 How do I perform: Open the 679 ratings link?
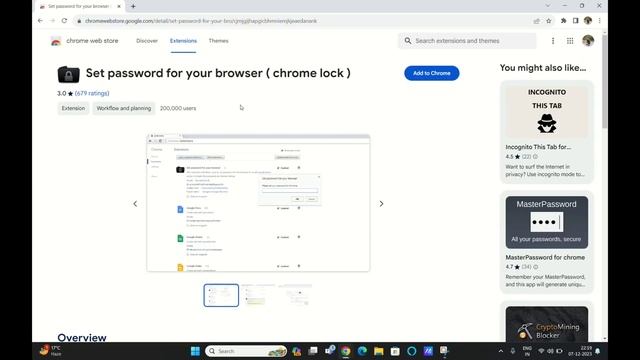point(92,93)
